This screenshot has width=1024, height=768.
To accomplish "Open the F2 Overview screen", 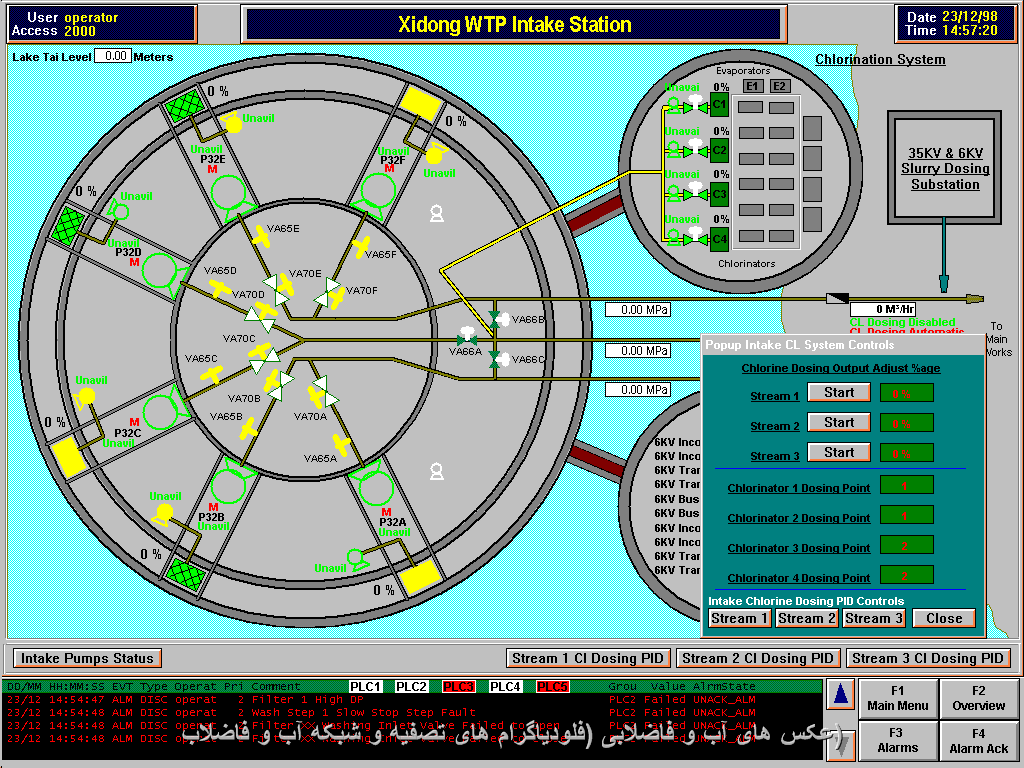I will [978, 698].
